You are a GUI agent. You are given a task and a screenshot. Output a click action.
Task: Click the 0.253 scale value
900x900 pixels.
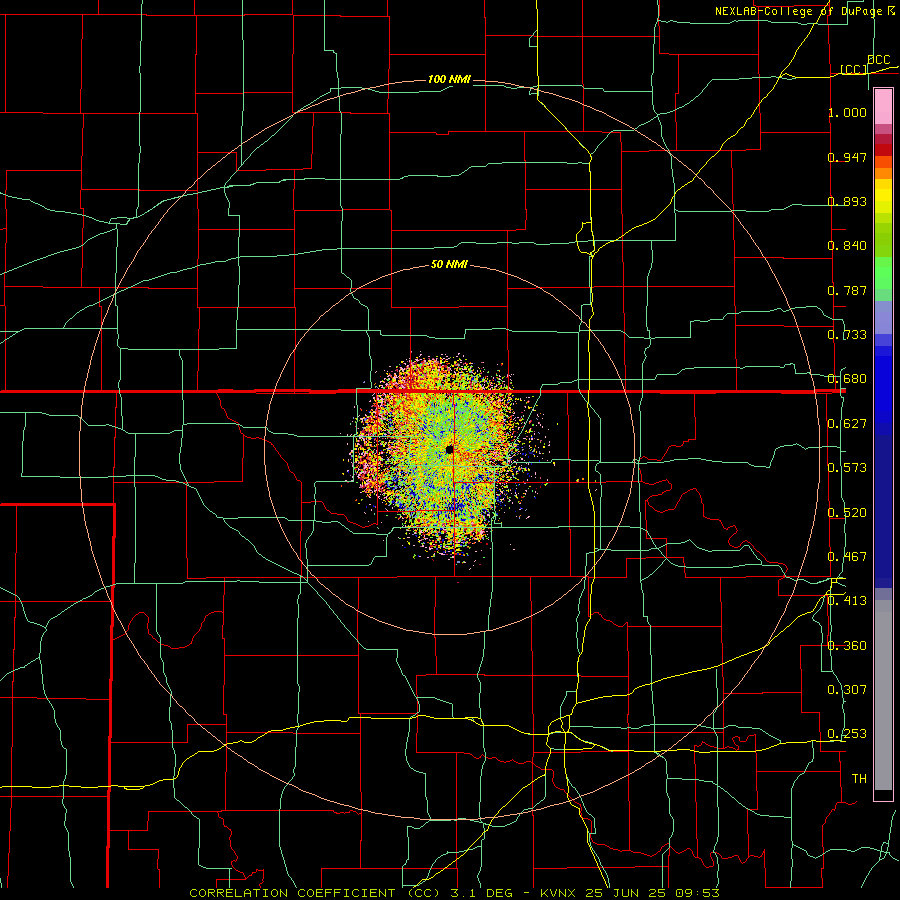(847, 734)
